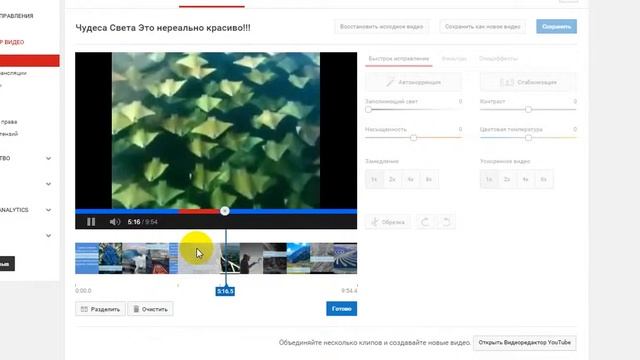The height and width of the screenshot is (360, 640).
Task: Expand the ANALYTICS sidebar section
Action: pyautogui.click(x=49, y=210)
